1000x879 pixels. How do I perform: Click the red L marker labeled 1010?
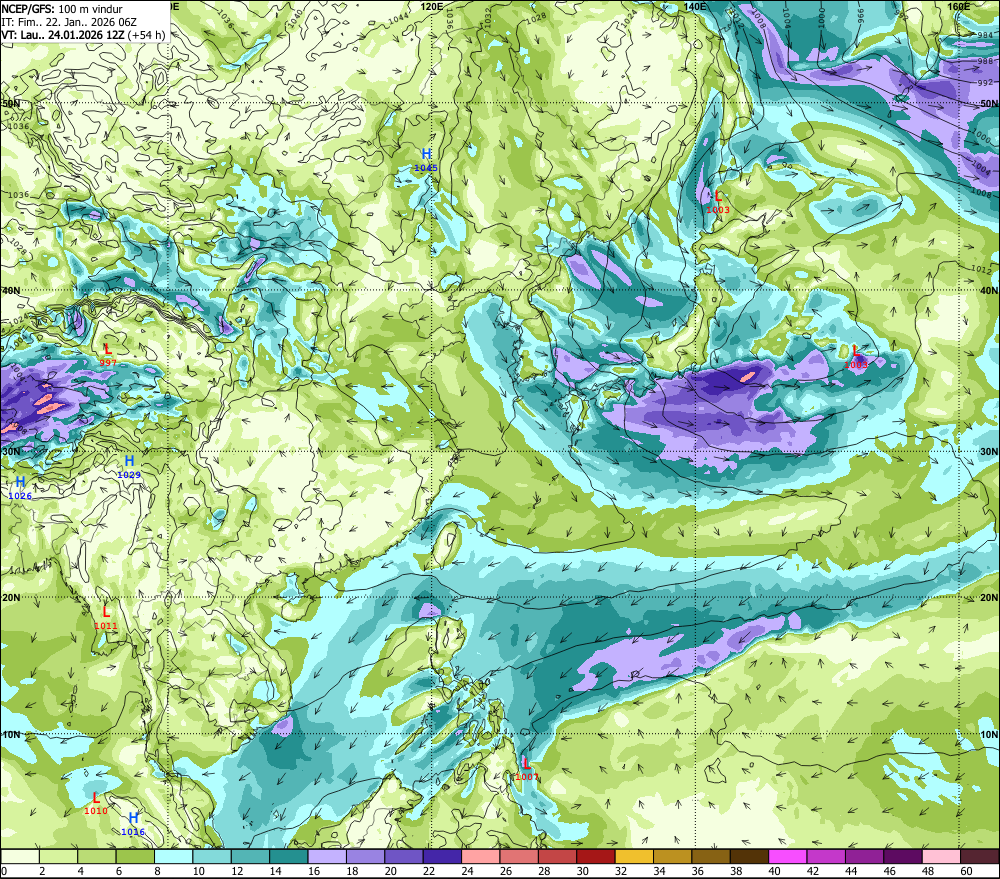[x=96, y=797]
